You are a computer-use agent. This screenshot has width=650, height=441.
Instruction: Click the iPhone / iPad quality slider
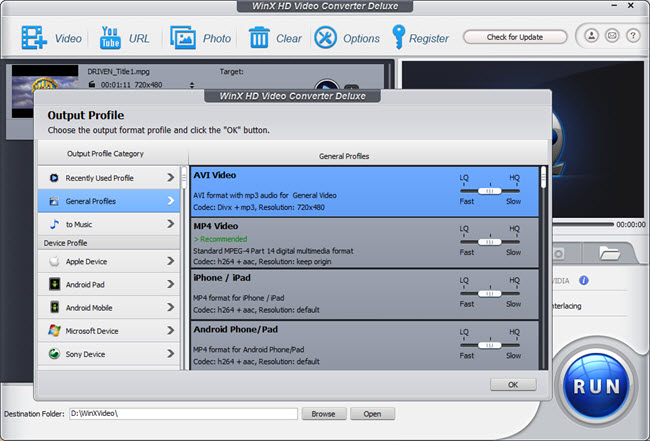(x=490, y=293)
